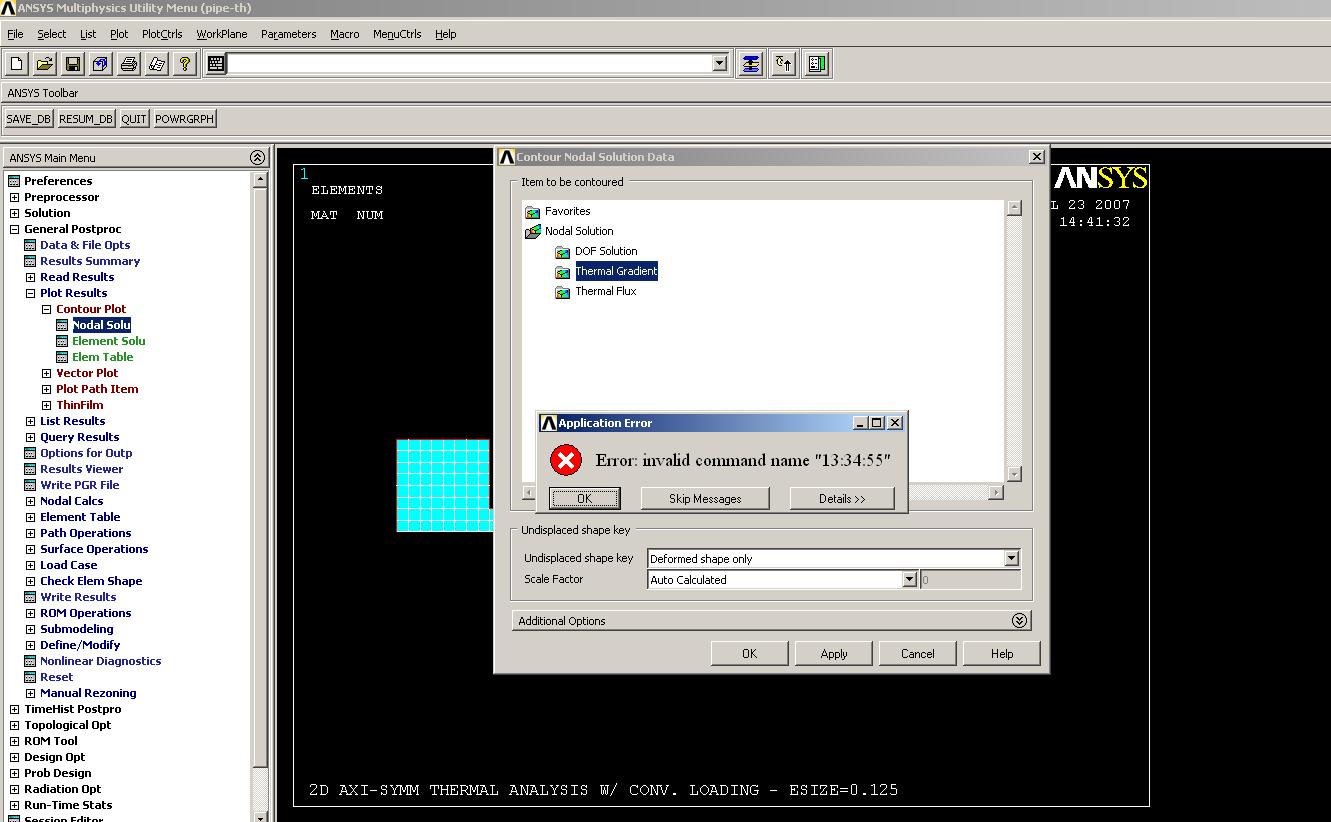
Task: Click the Preferences dialog icon in Main Menu
Action: click(x=14, y=181)
